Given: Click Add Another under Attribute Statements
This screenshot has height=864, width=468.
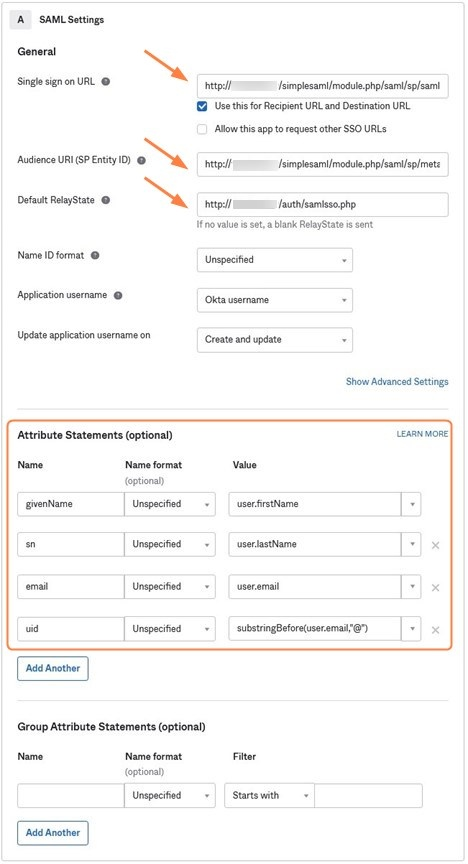Looking at the screenshot, I should pyautogui.click(x=53, y=668).
